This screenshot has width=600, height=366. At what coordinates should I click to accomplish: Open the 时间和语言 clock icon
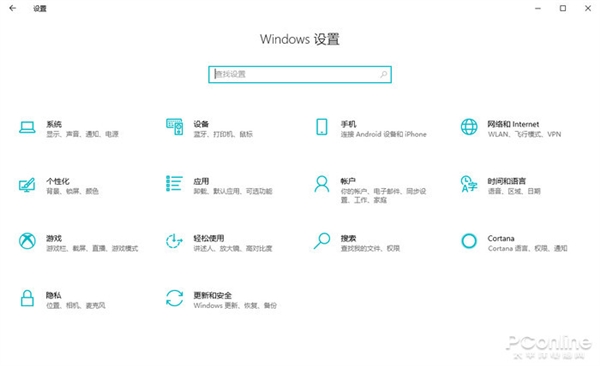pos(469,184)
